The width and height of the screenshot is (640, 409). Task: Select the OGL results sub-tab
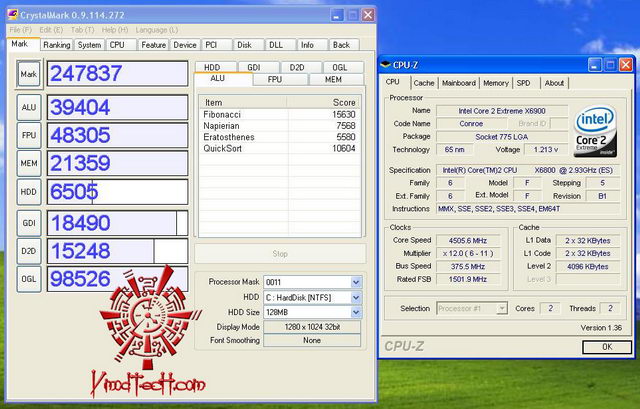[343, 67]
